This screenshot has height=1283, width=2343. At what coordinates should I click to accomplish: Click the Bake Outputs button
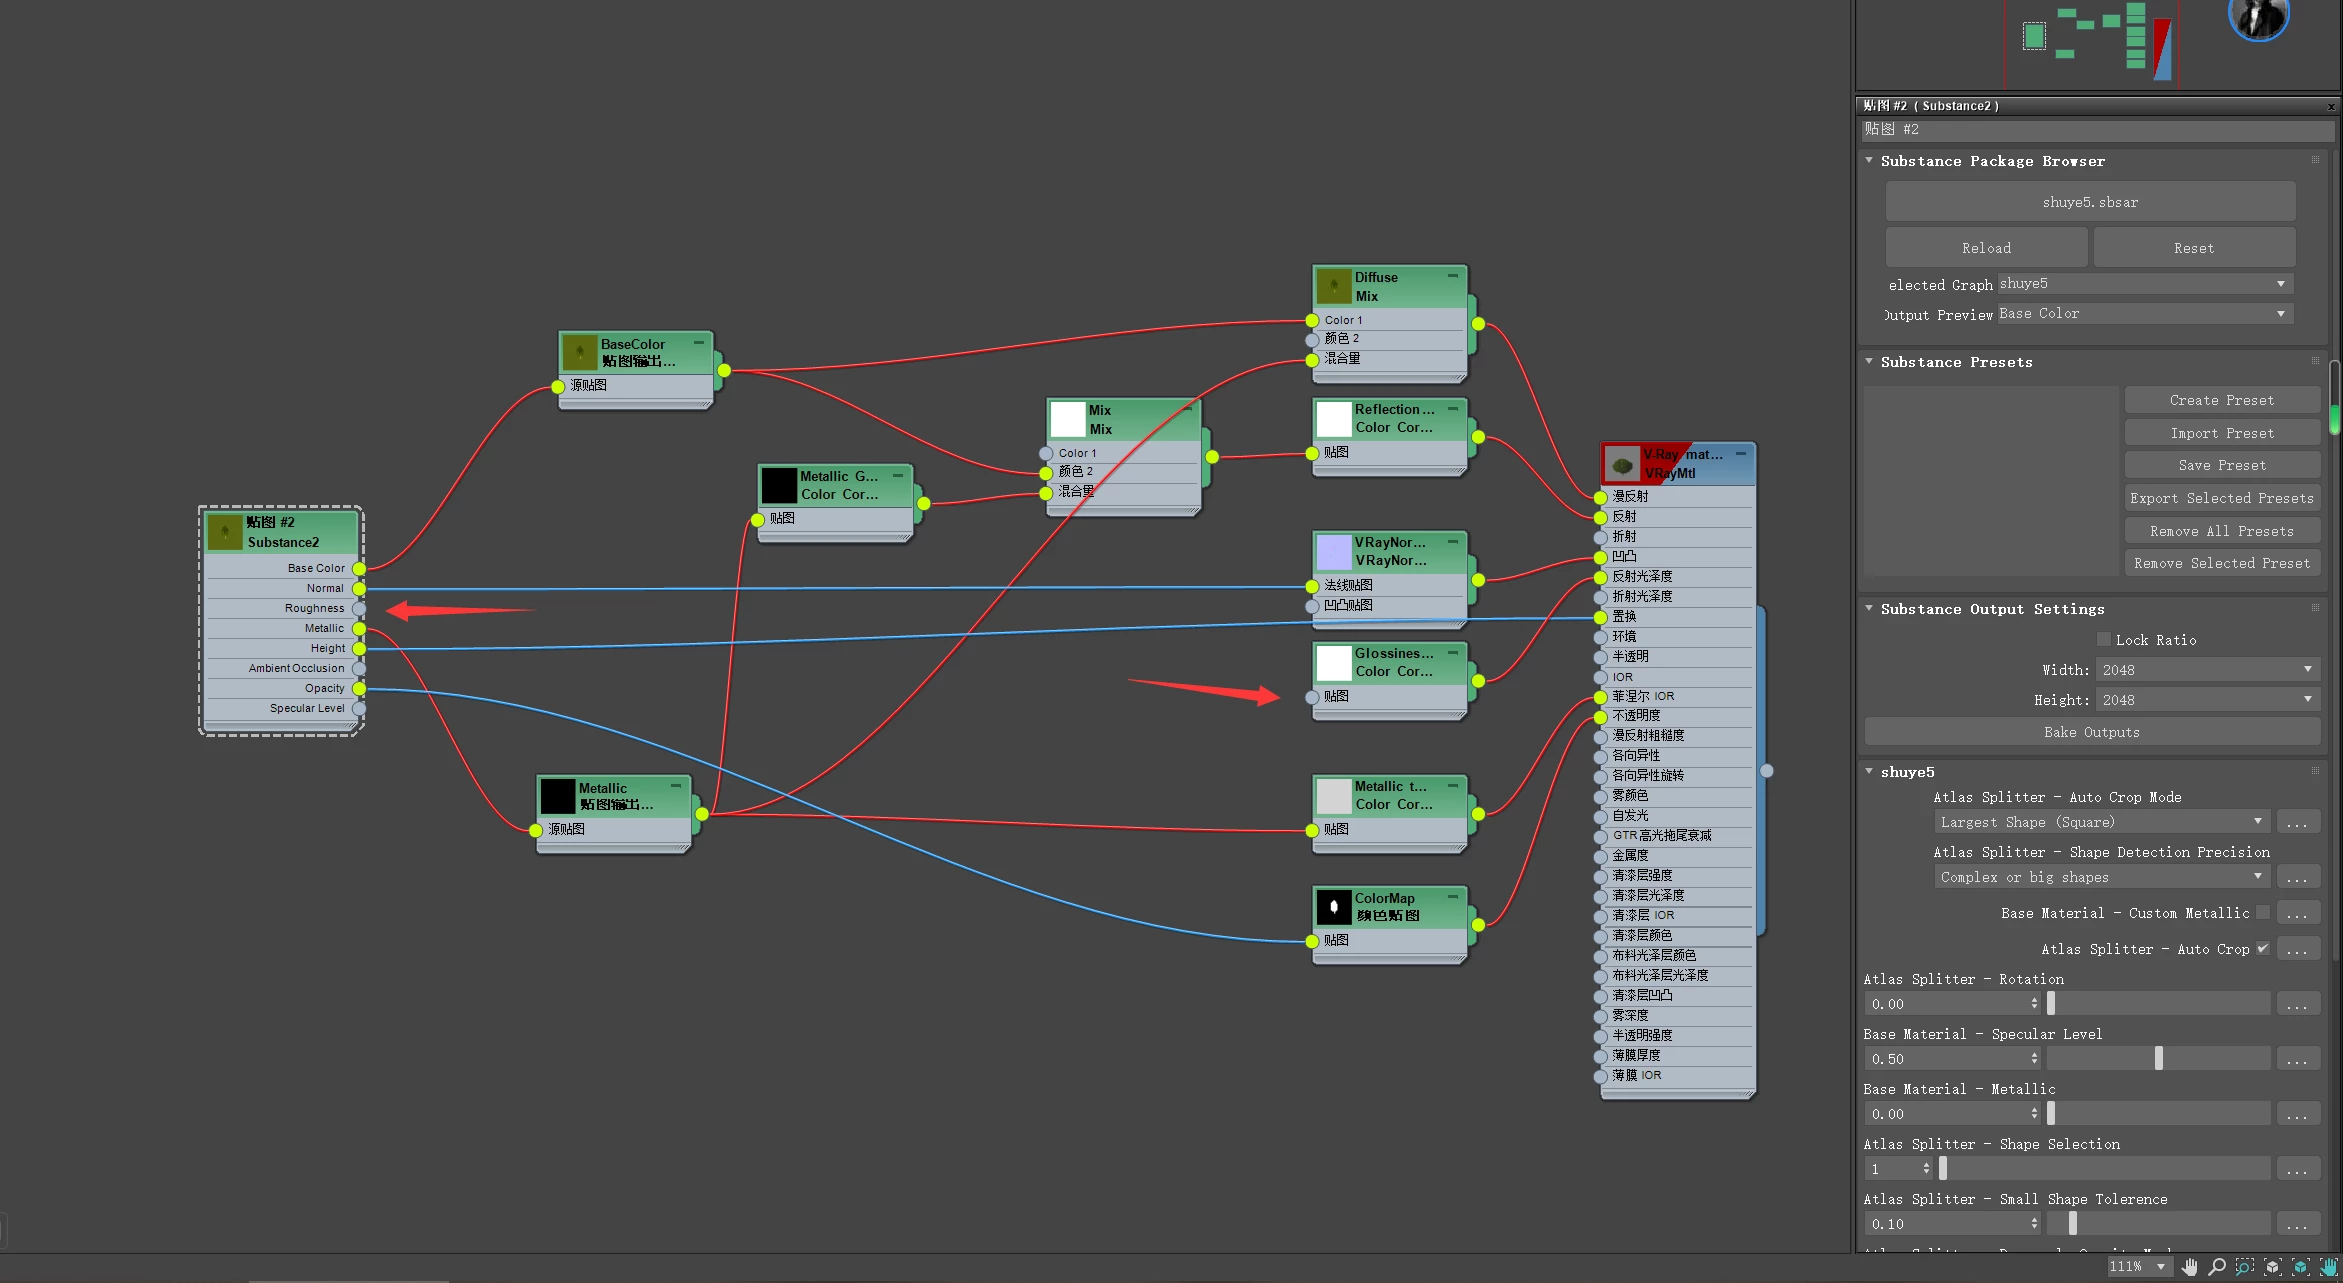pyautogui.click(x=2091, y=732)
